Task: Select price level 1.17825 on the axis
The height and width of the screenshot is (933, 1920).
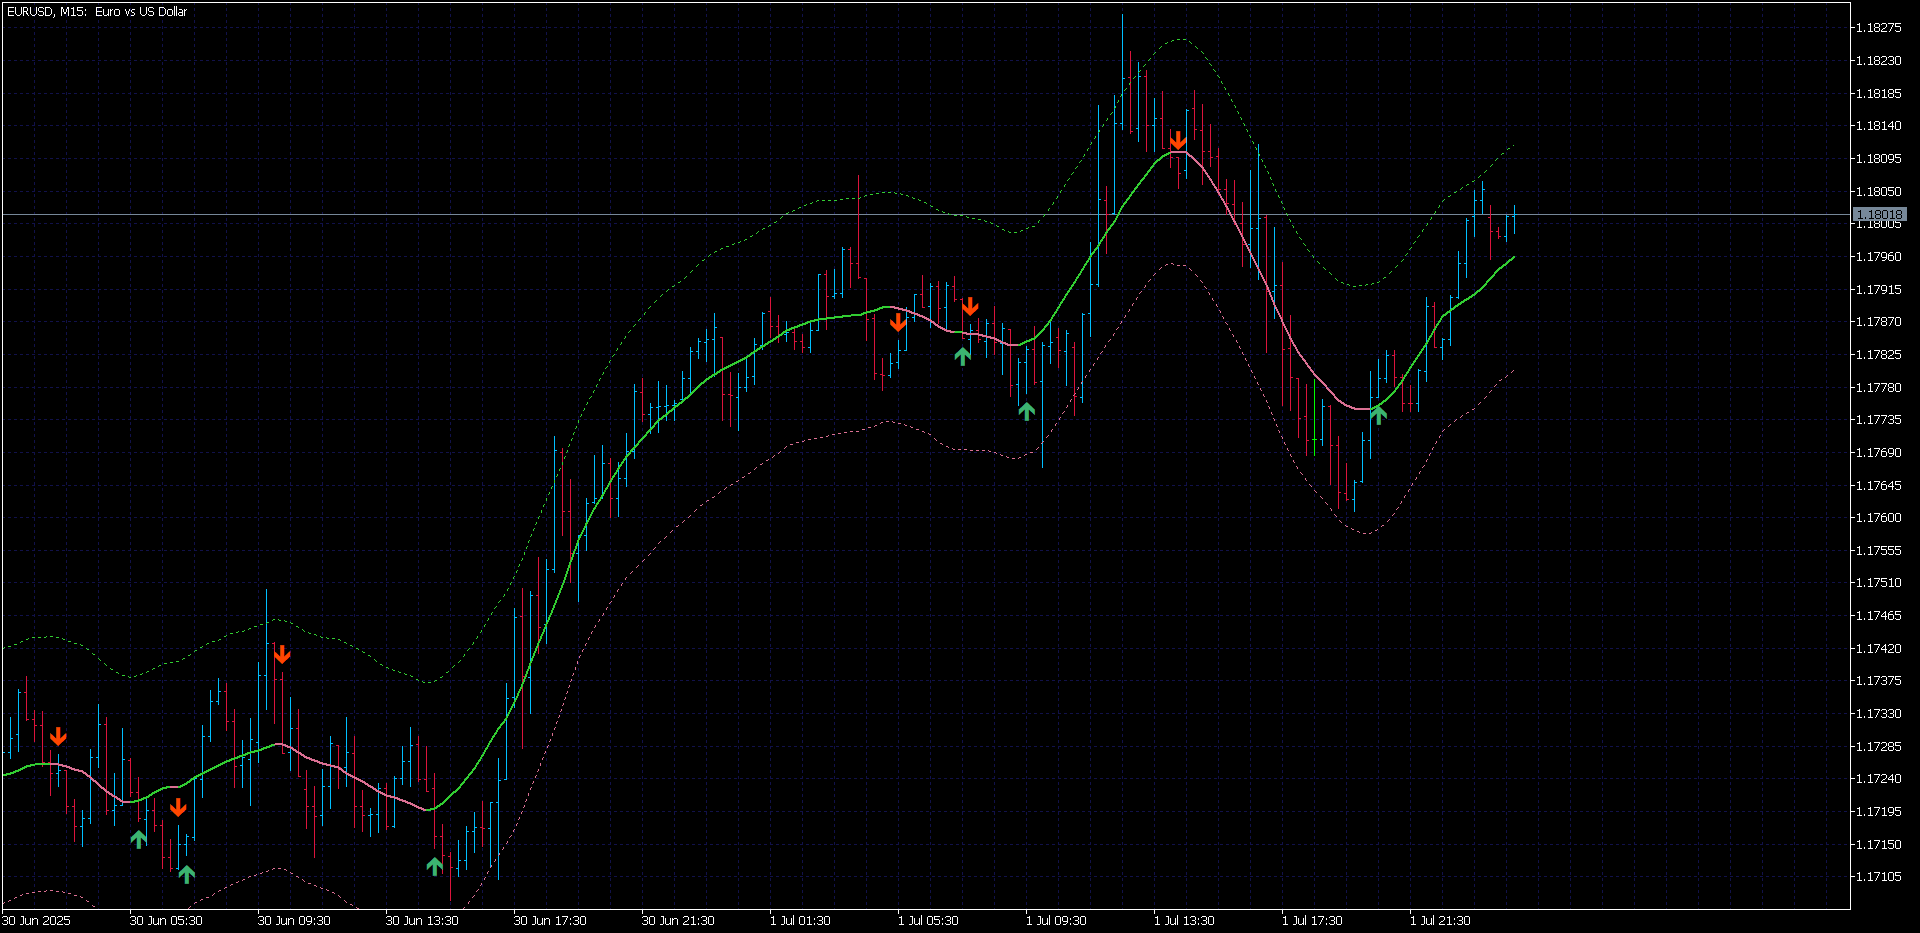Action: pyautogui.click(x=1878, y=355)
